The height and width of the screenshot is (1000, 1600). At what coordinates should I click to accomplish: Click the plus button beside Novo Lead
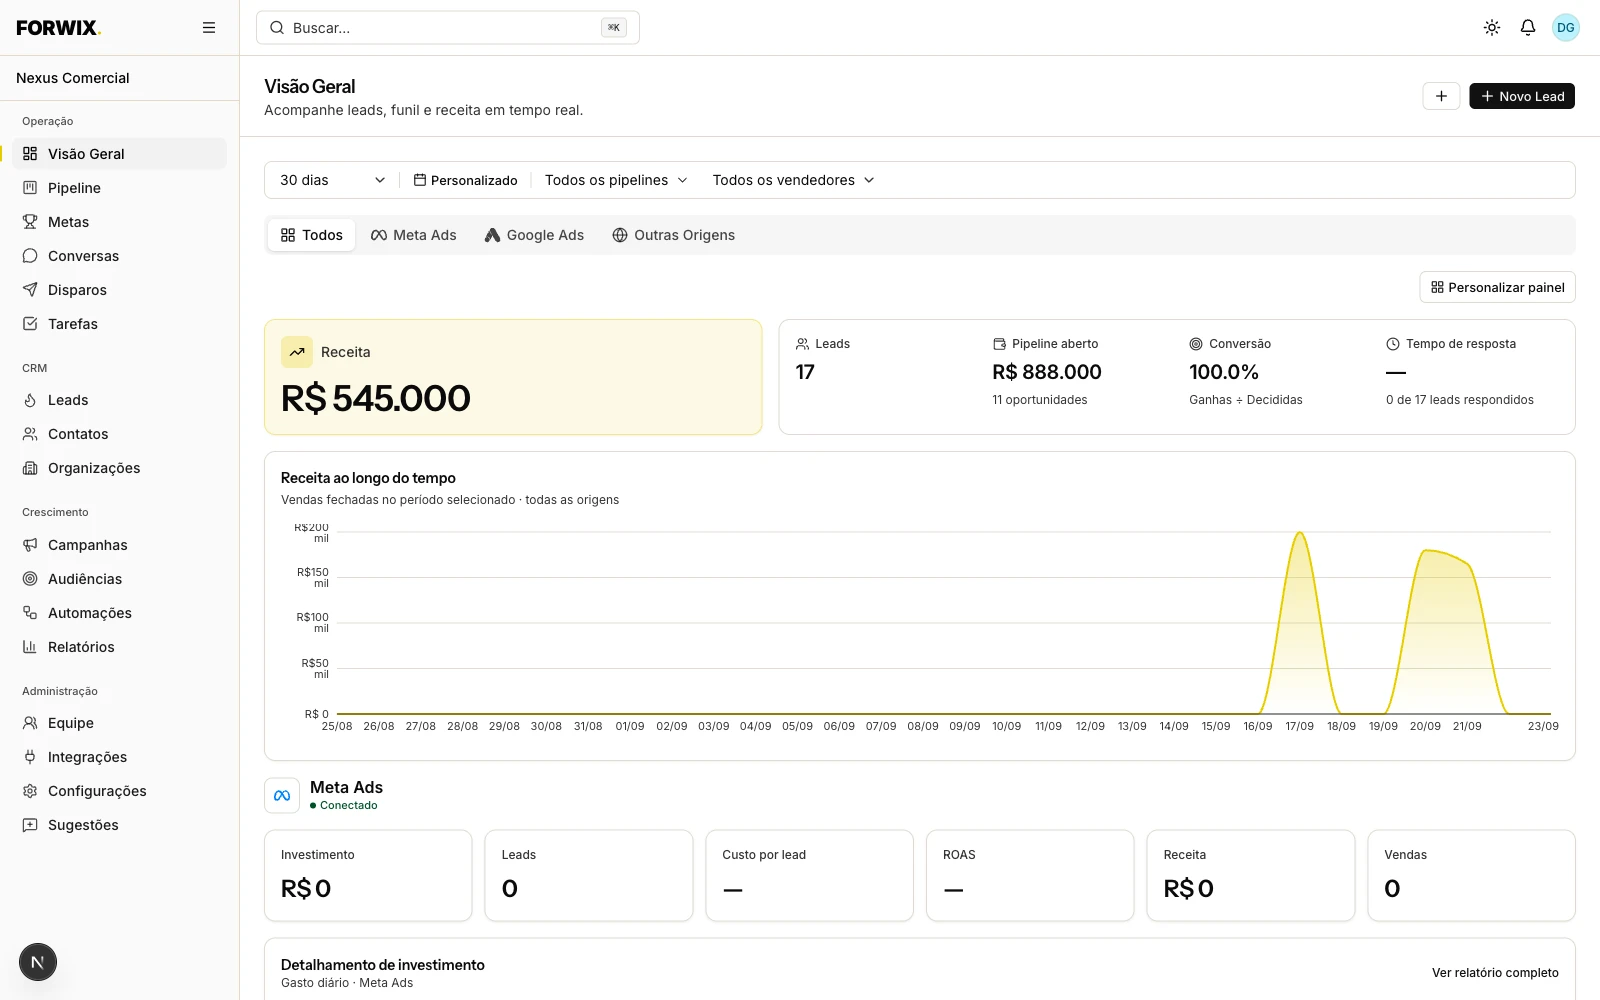[1441, 96]
